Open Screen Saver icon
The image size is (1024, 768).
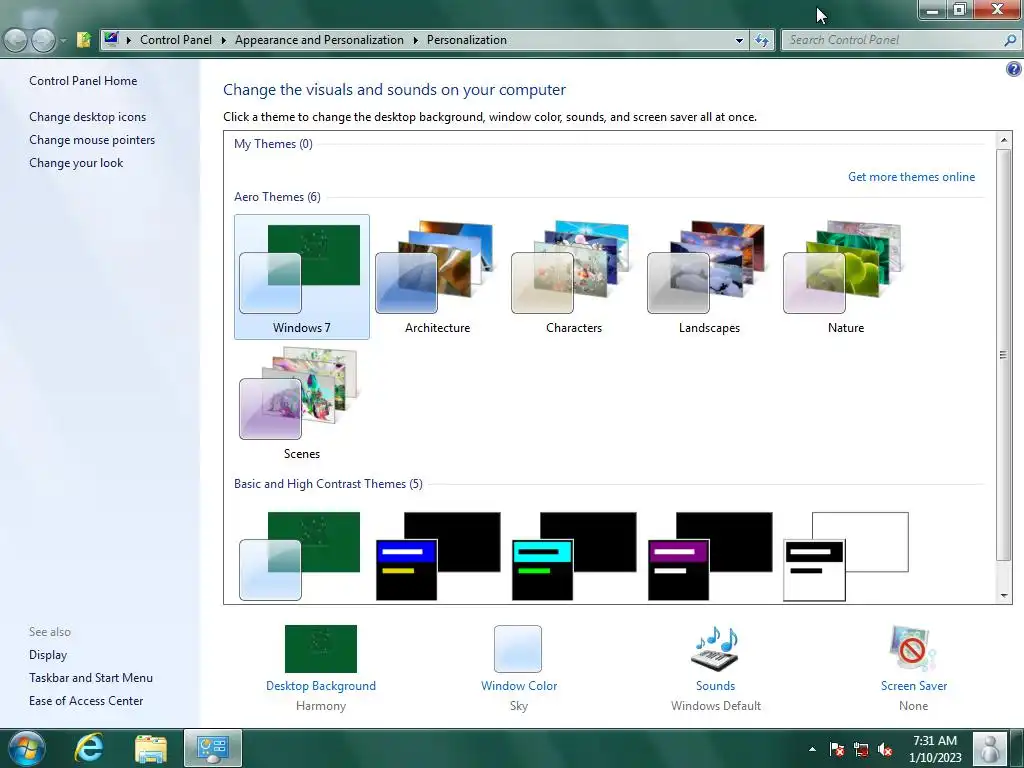click(x=913, y=648)
